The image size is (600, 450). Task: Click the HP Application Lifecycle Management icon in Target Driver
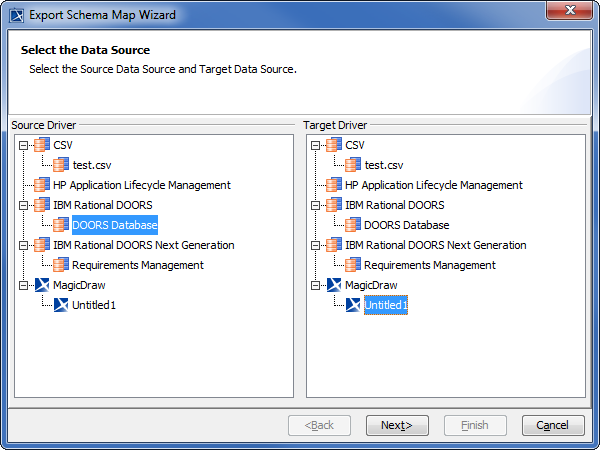coord(333,185)
